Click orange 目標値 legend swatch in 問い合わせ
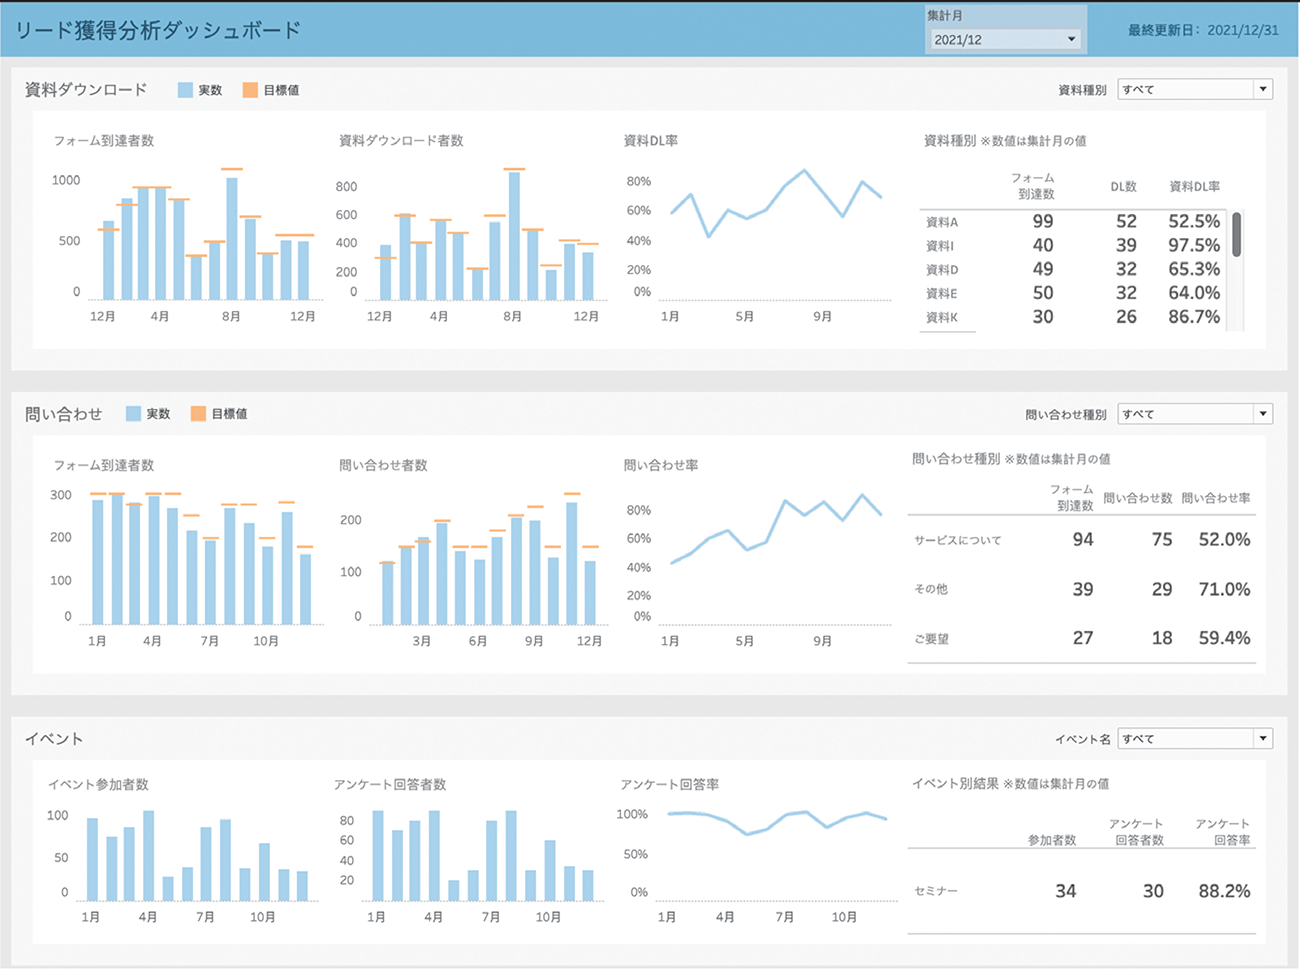 198,414
